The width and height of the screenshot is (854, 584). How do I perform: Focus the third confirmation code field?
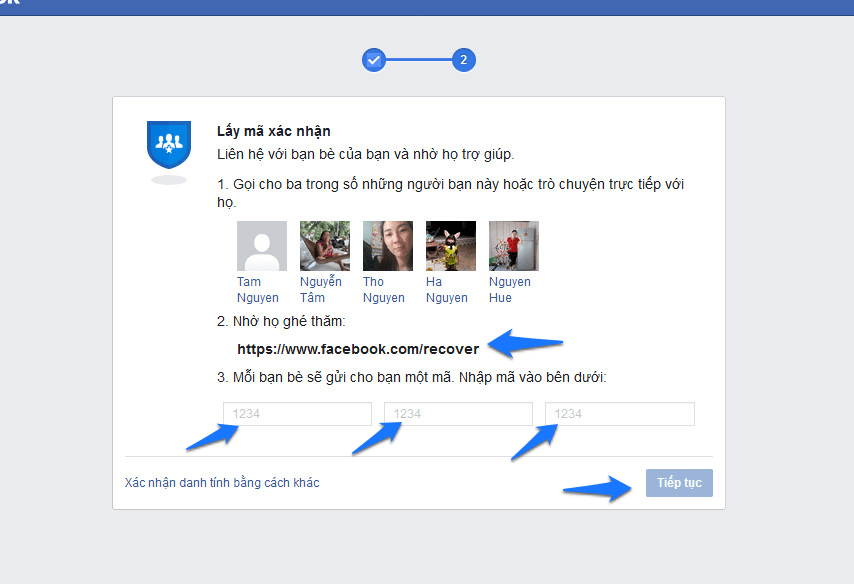click(620, 414)
